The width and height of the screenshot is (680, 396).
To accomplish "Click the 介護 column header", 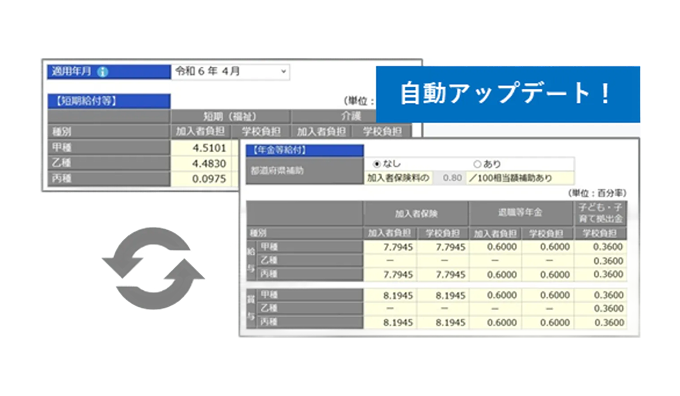I will click(351, 116).
